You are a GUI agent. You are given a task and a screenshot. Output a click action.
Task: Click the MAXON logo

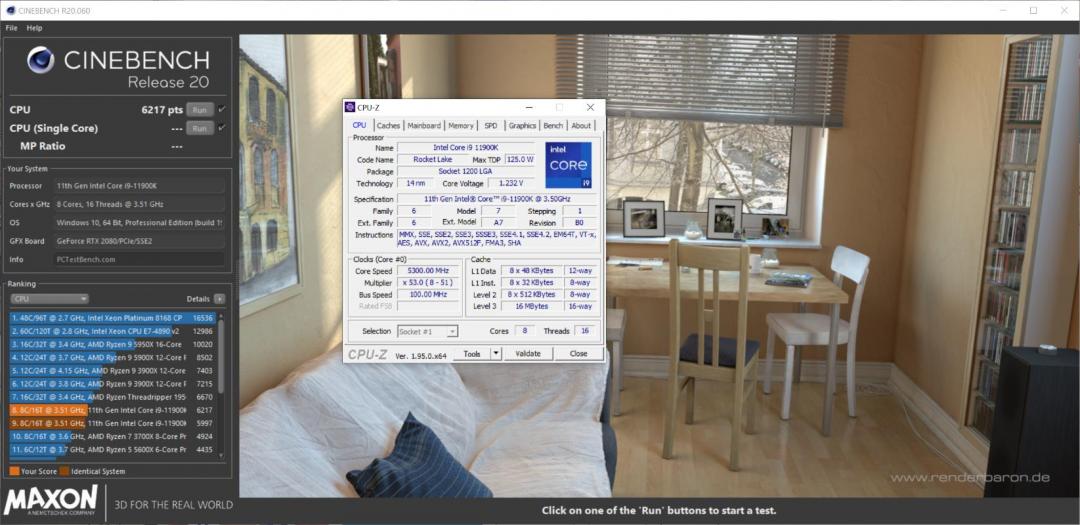50,500
